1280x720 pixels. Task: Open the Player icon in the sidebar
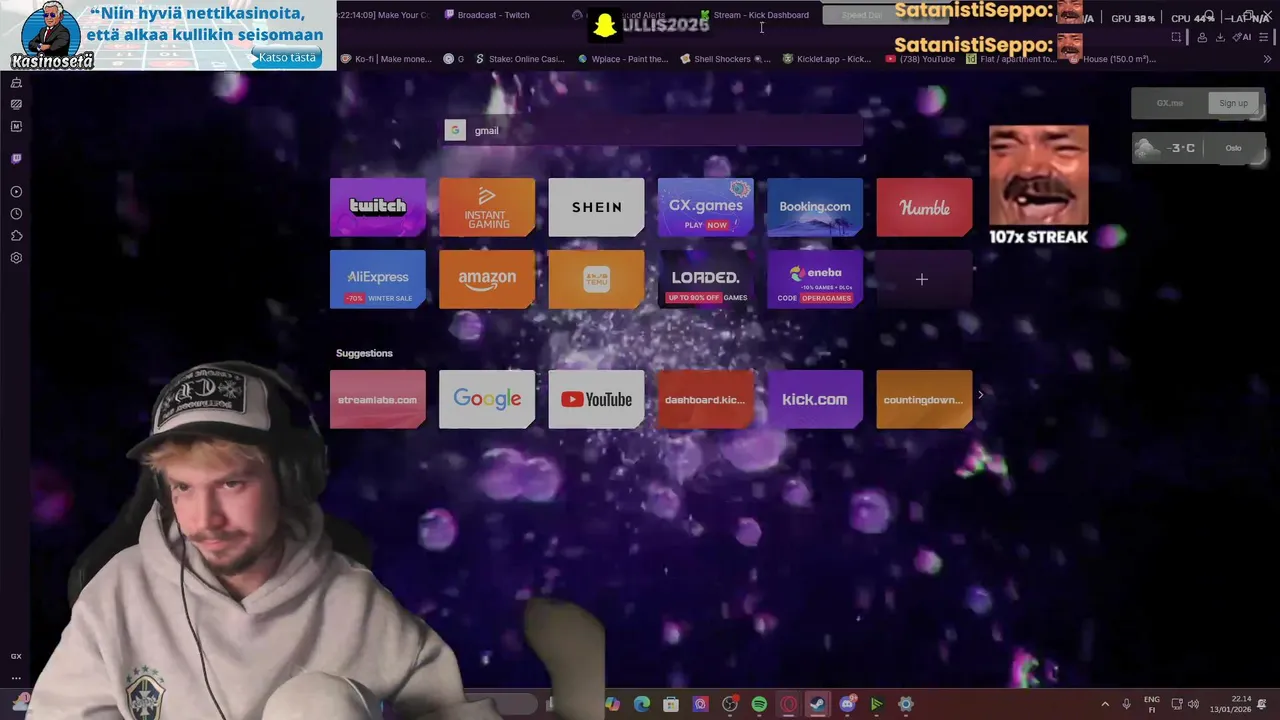point(16,192)
